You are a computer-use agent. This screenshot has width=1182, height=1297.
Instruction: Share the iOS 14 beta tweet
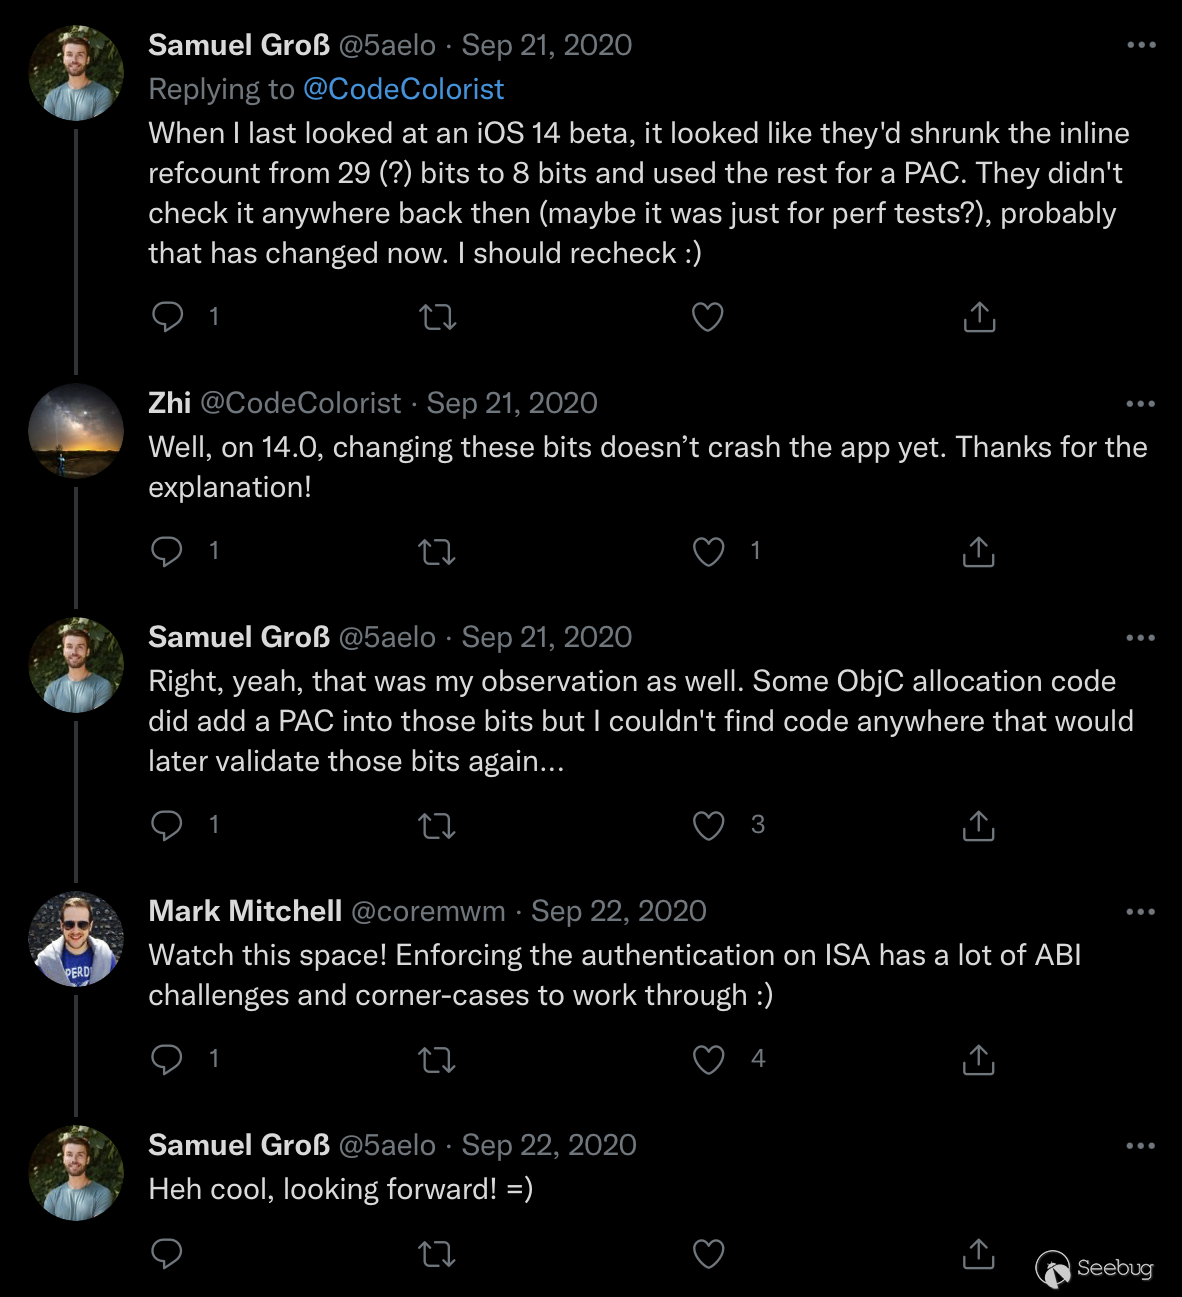[979, 317]
